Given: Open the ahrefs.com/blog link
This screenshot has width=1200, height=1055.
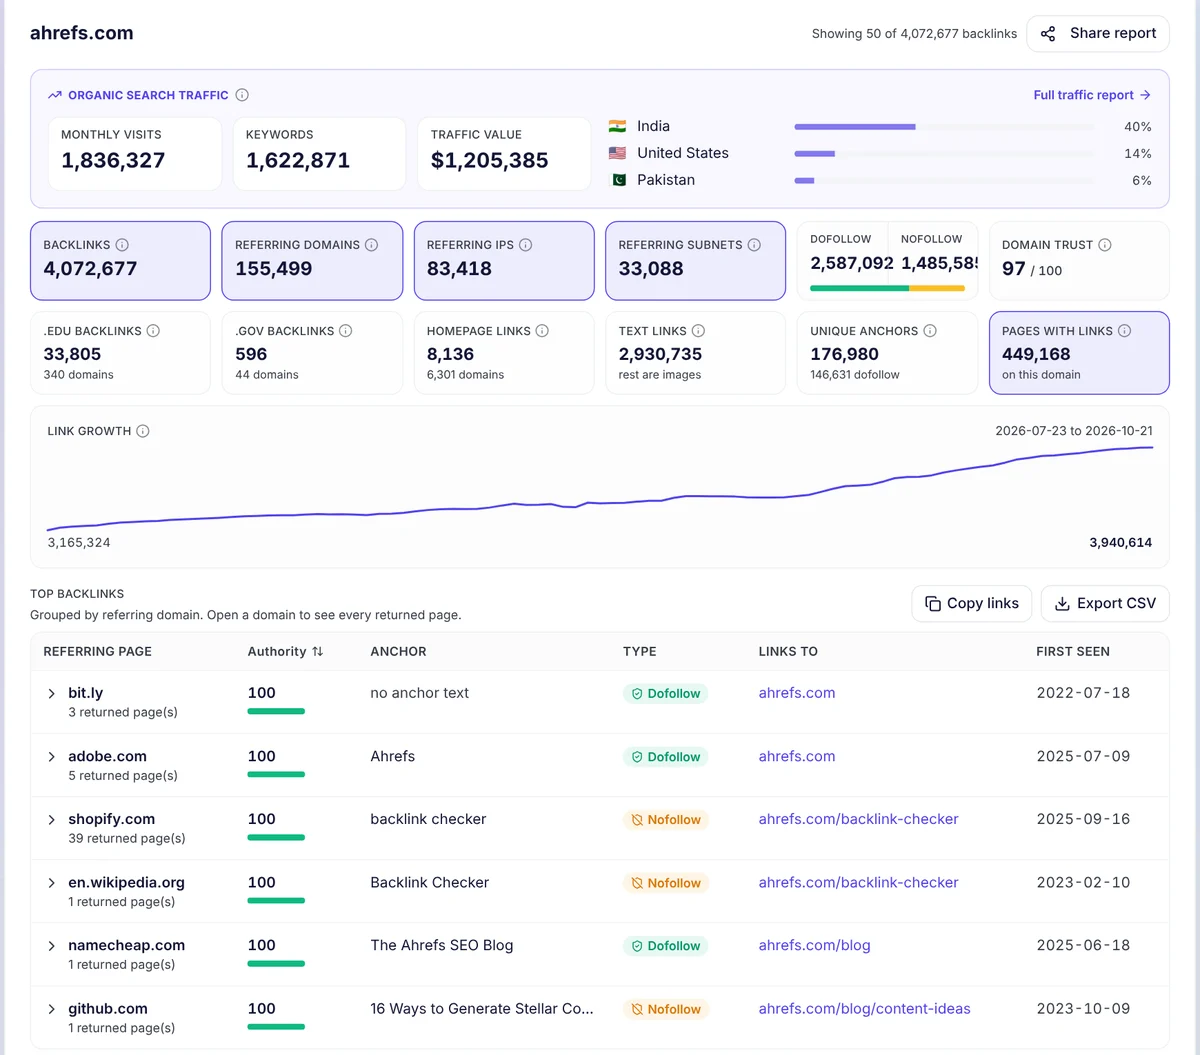Looking at the screenshot, I should [x=814, y=945].
